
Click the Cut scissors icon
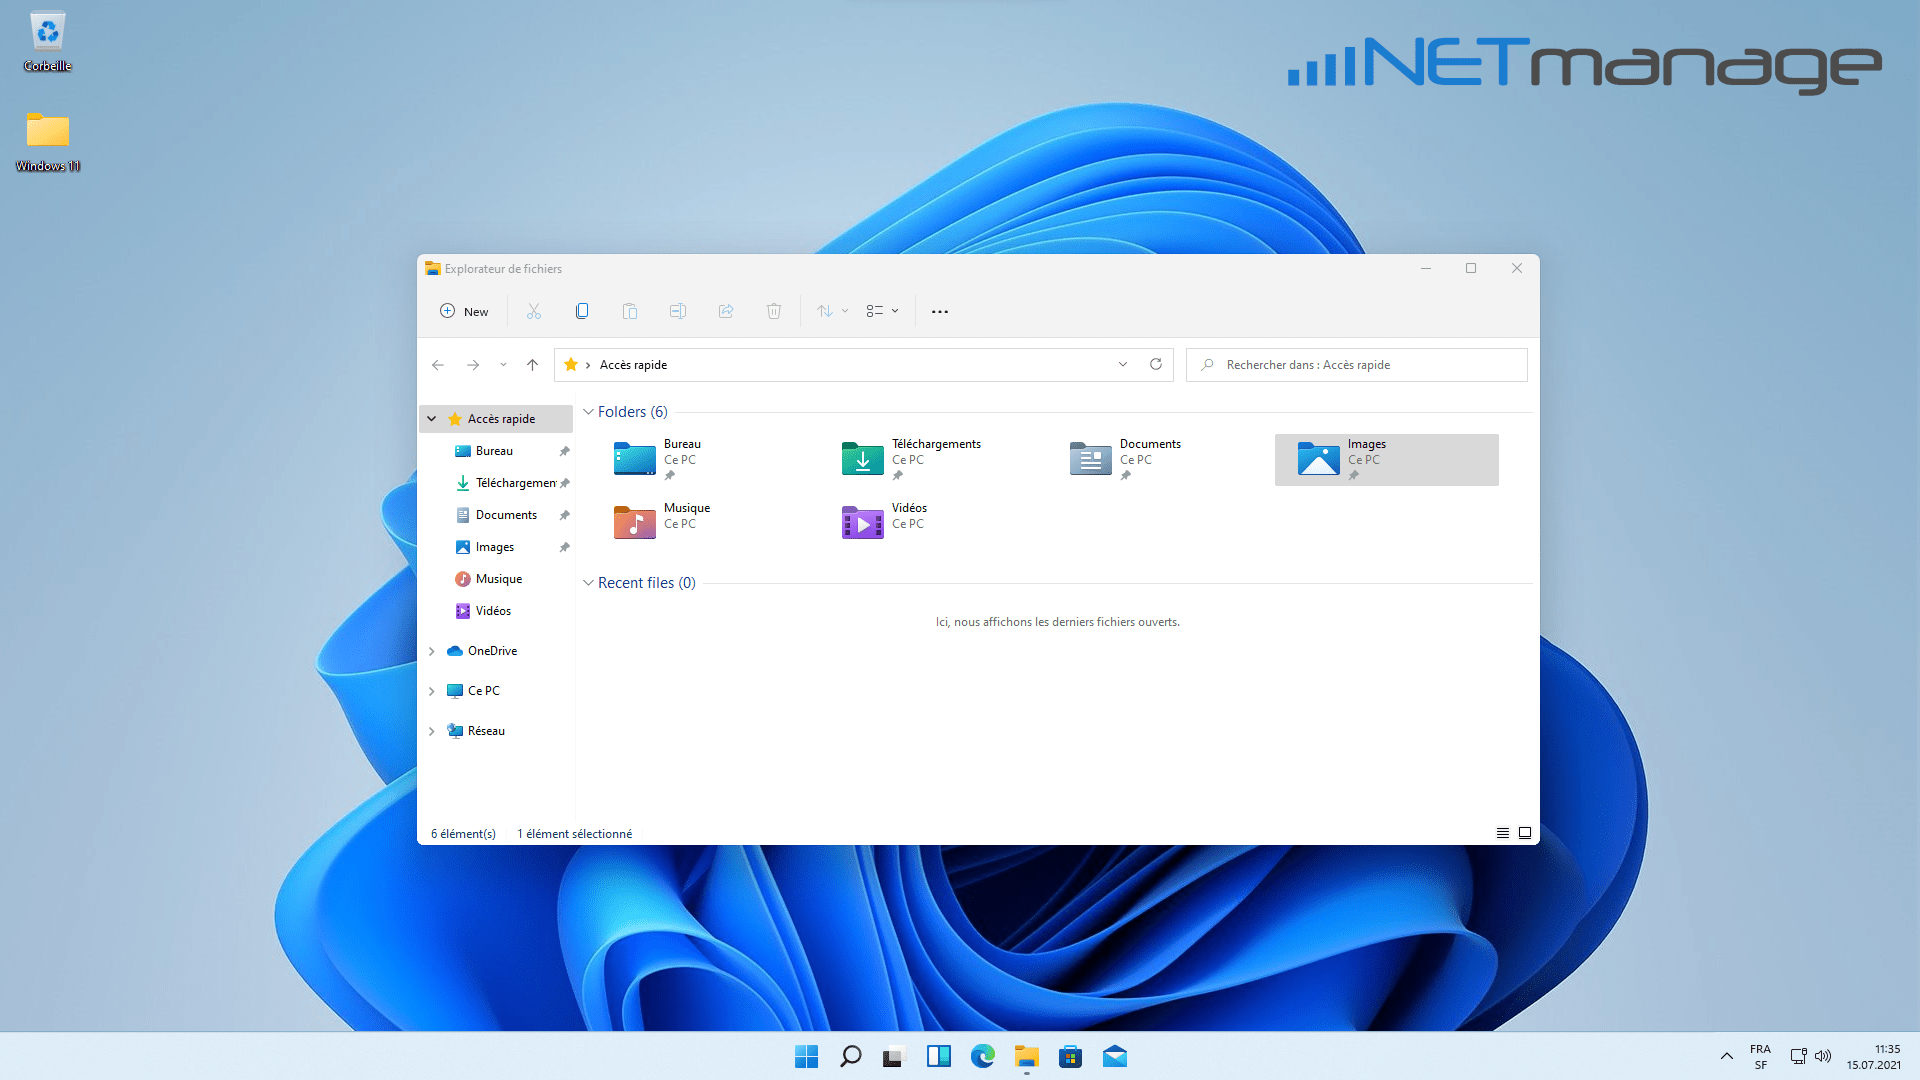coord(534,311)
